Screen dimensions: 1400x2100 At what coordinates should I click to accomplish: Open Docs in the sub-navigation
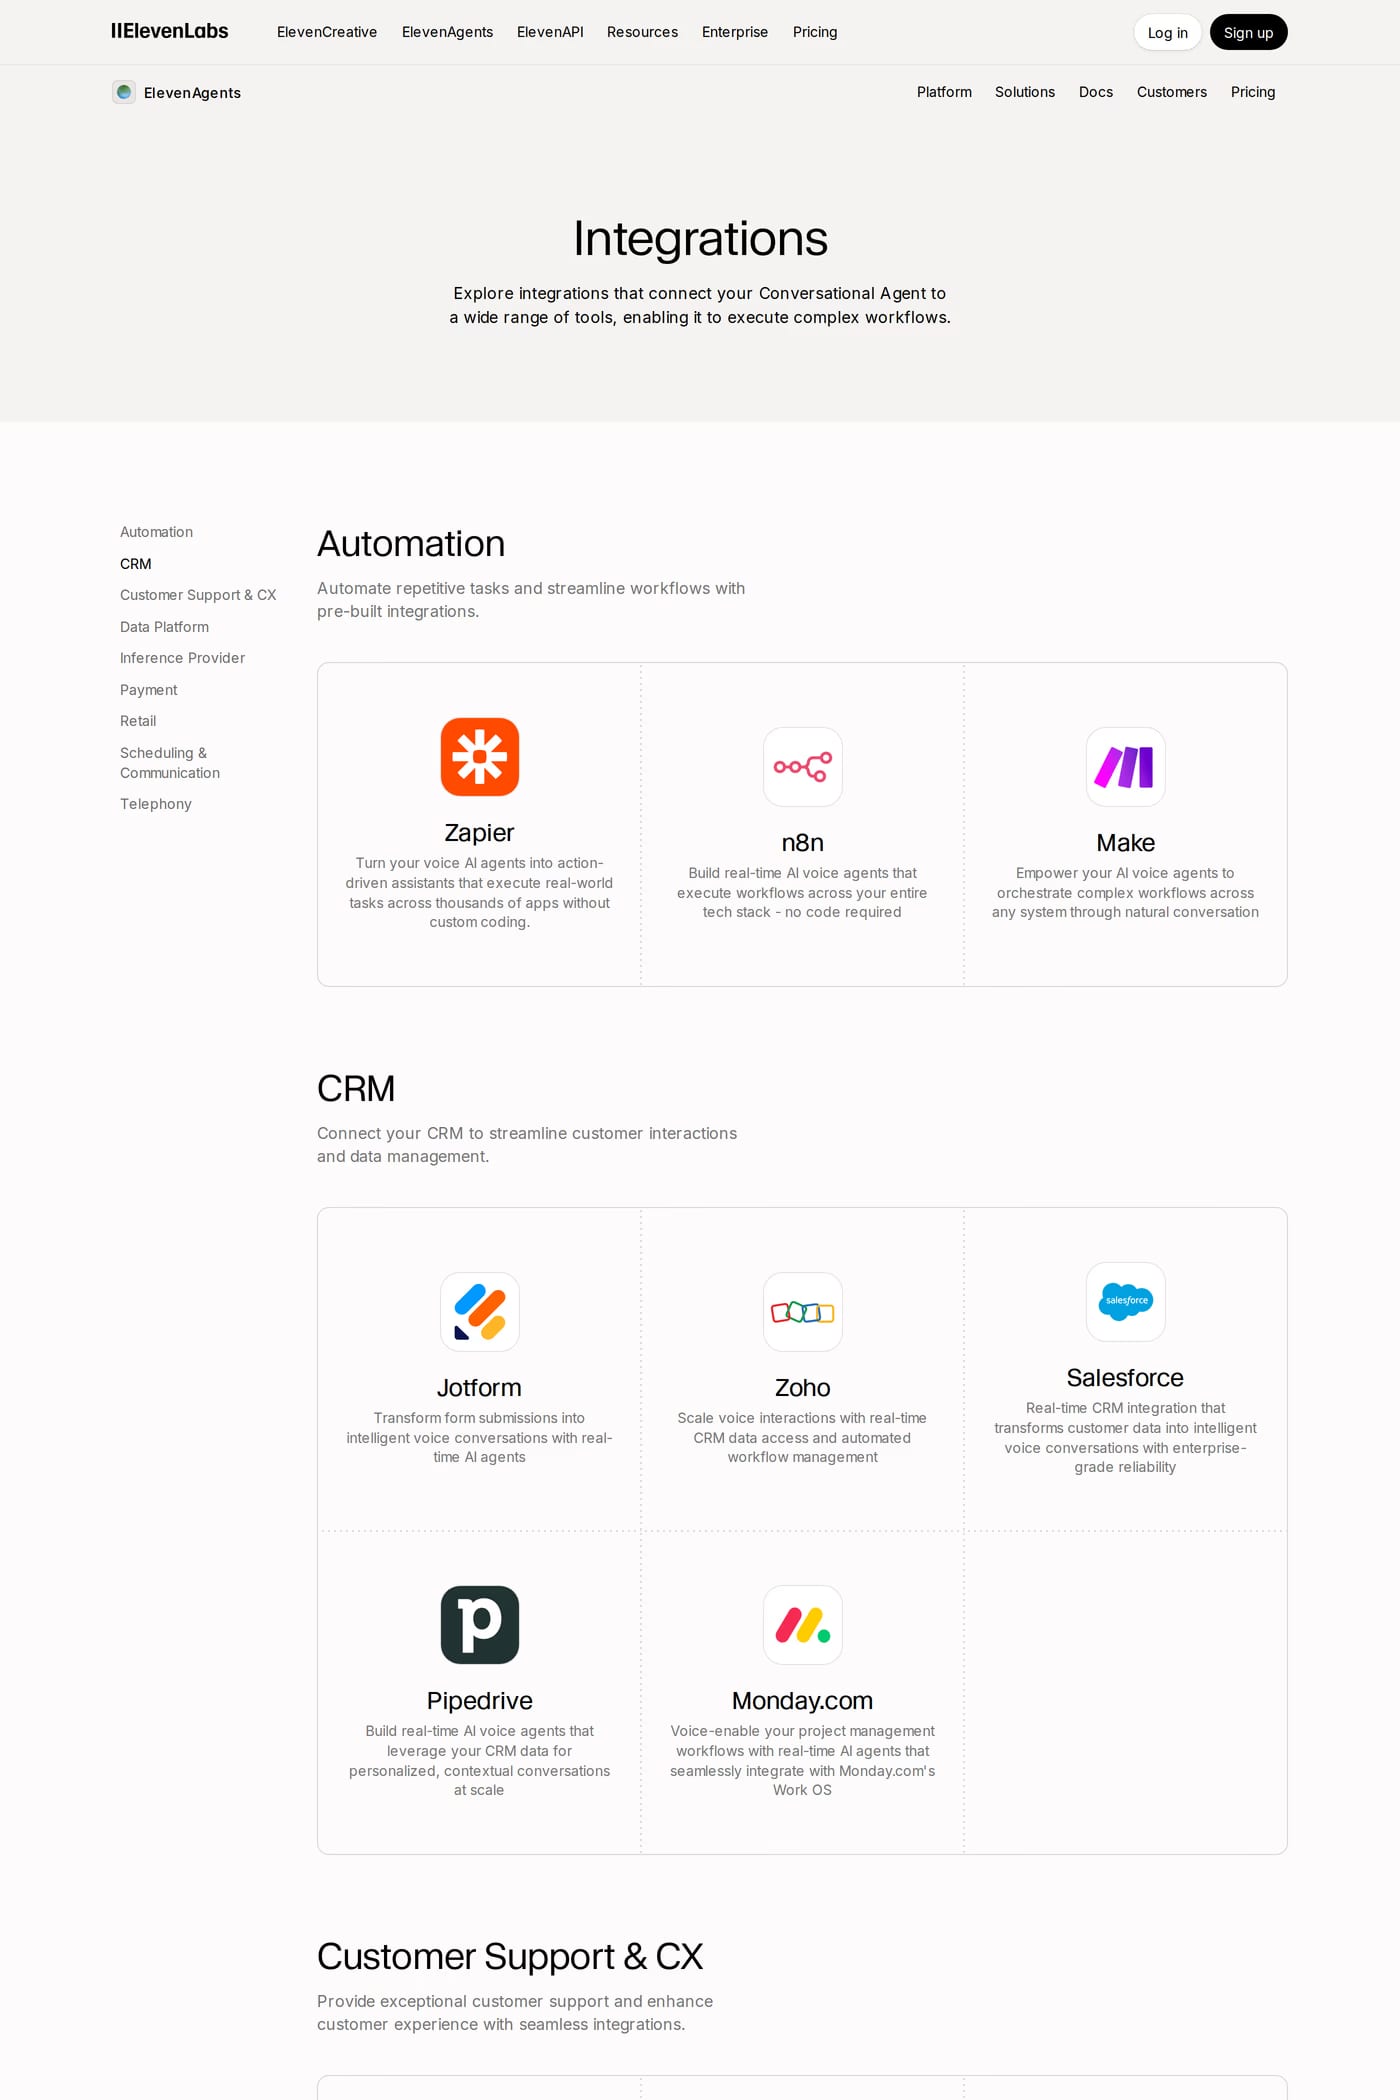click(x=1096, y=92)
